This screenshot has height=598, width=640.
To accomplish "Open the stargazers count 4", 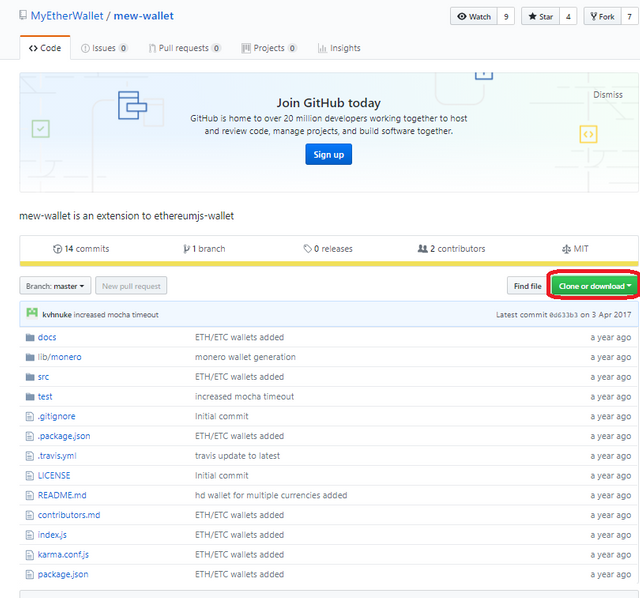I will 568,16.
